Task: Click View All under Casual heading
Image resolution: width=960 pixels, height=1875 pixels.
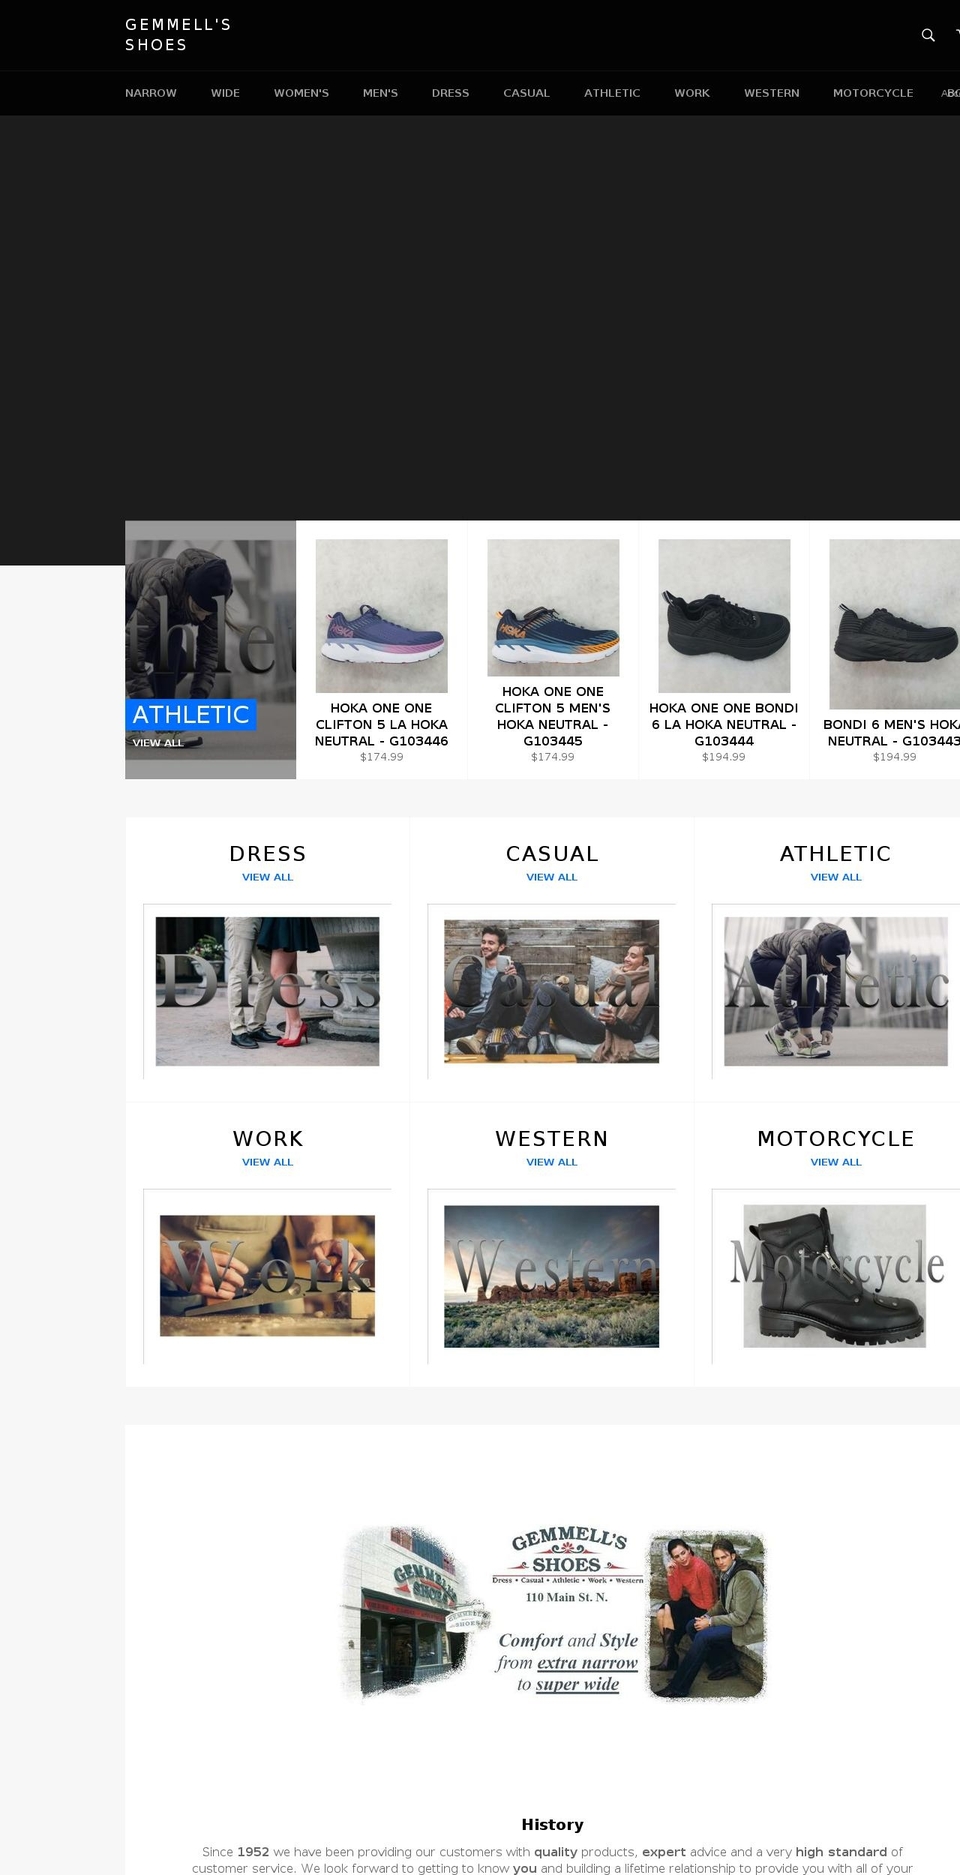Action: (552, 877)
